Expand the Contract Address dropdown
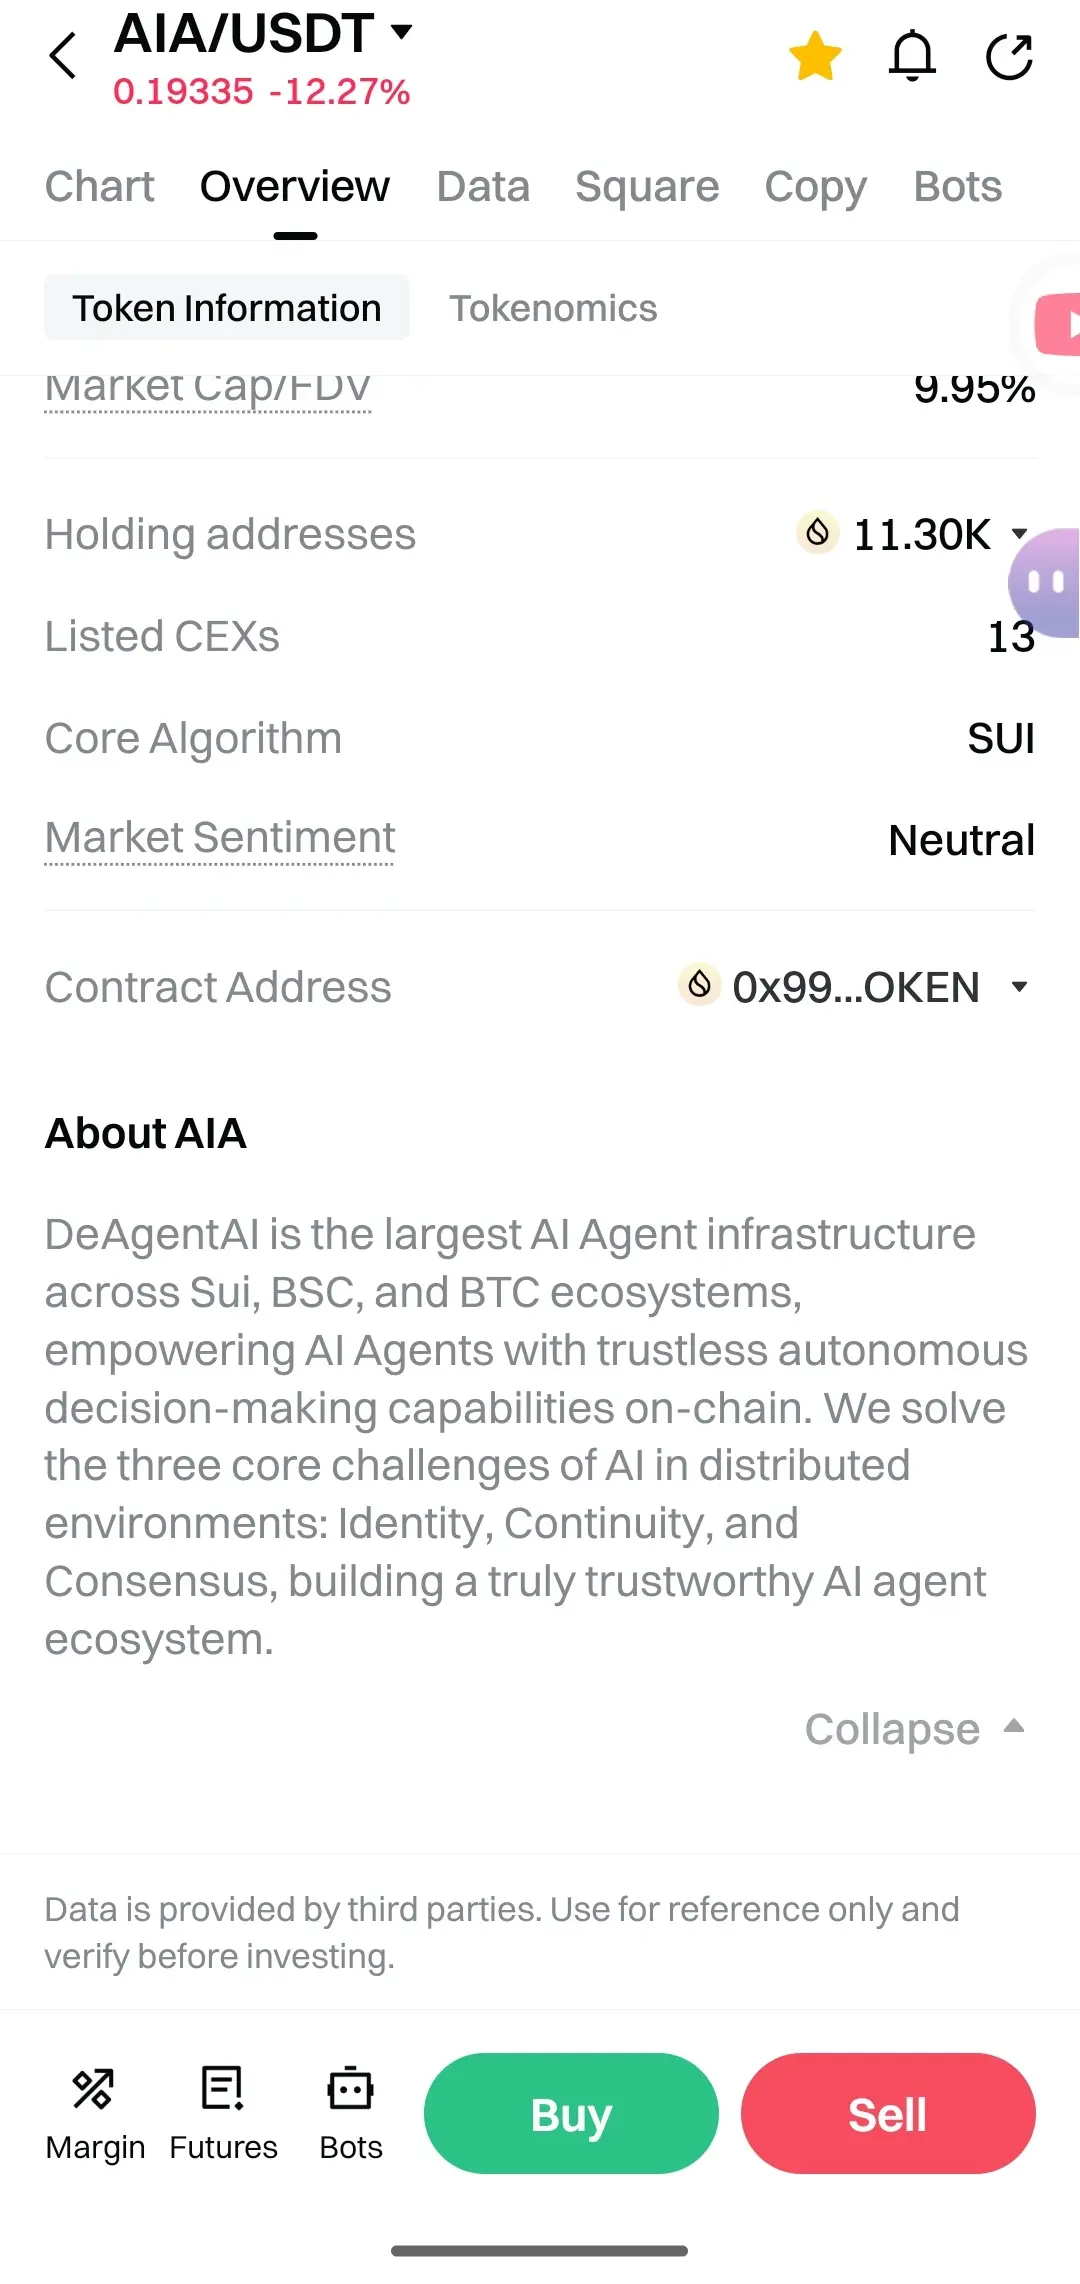This screenshot has width=1080, height=2284. (x=1019, y=987)
